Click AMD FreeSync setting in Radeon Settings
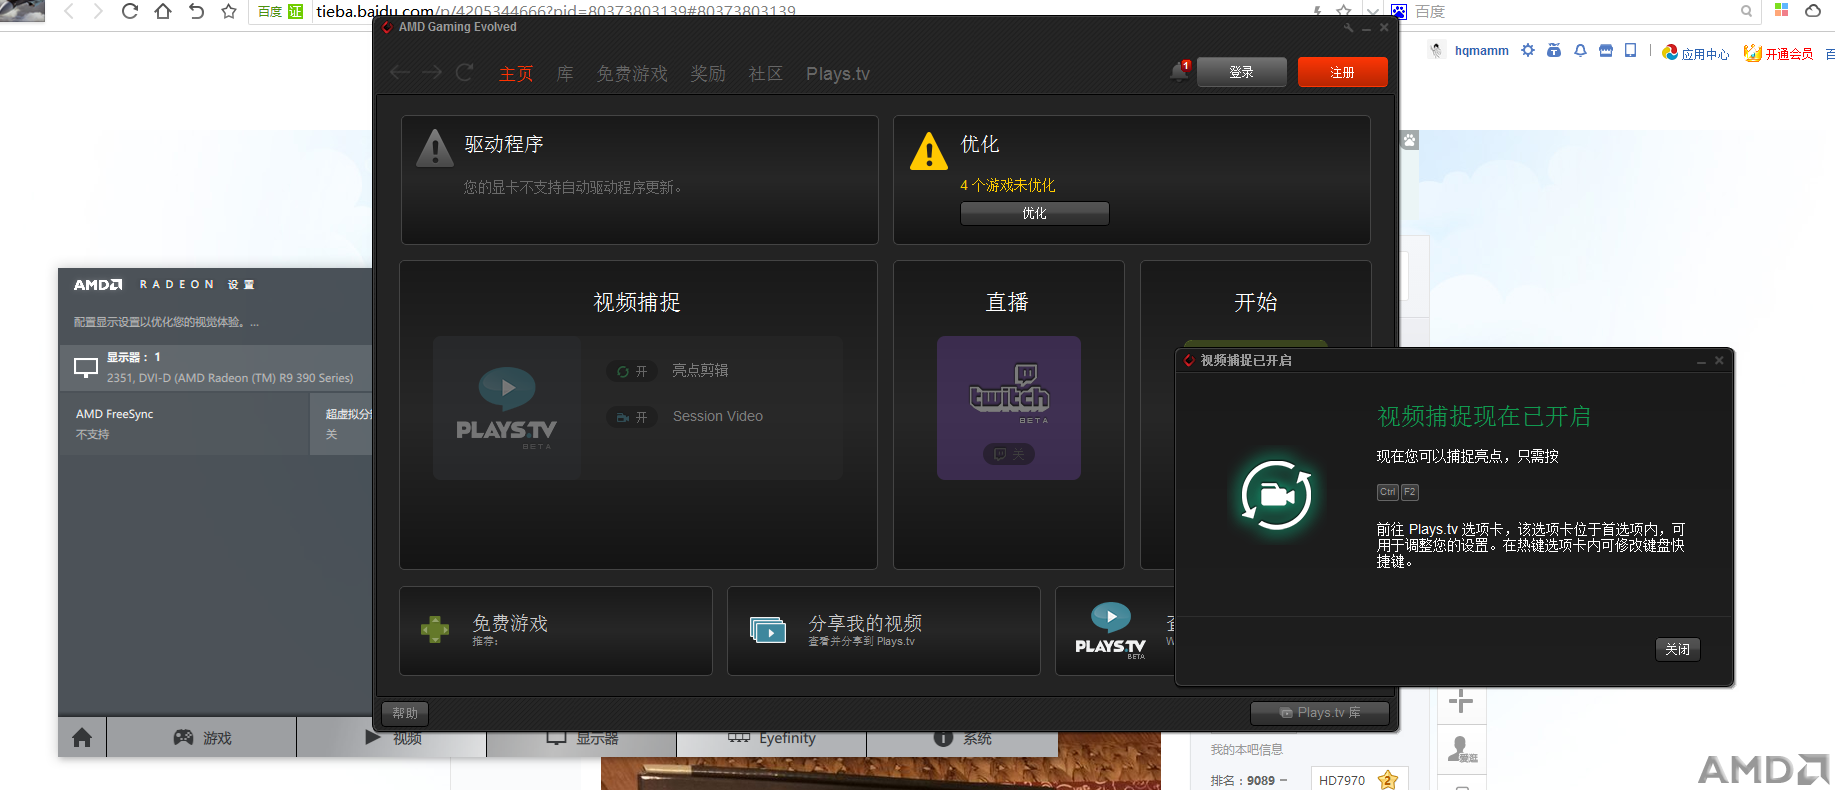Image resolution: width=1835 pixels, height=790 pixels. click(x=184, y=424)
